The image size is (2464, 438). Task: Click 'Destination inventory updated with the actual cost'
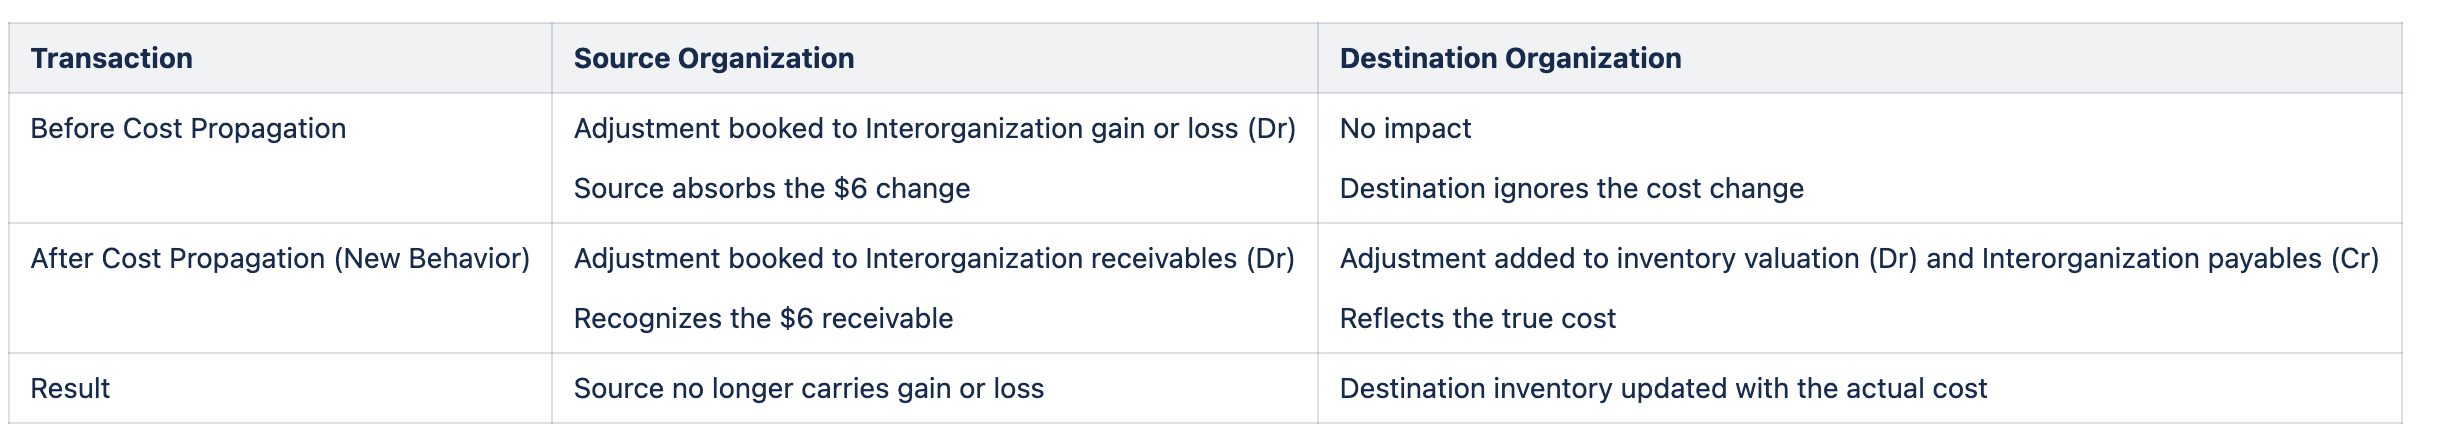click(x=1663, y=389)
